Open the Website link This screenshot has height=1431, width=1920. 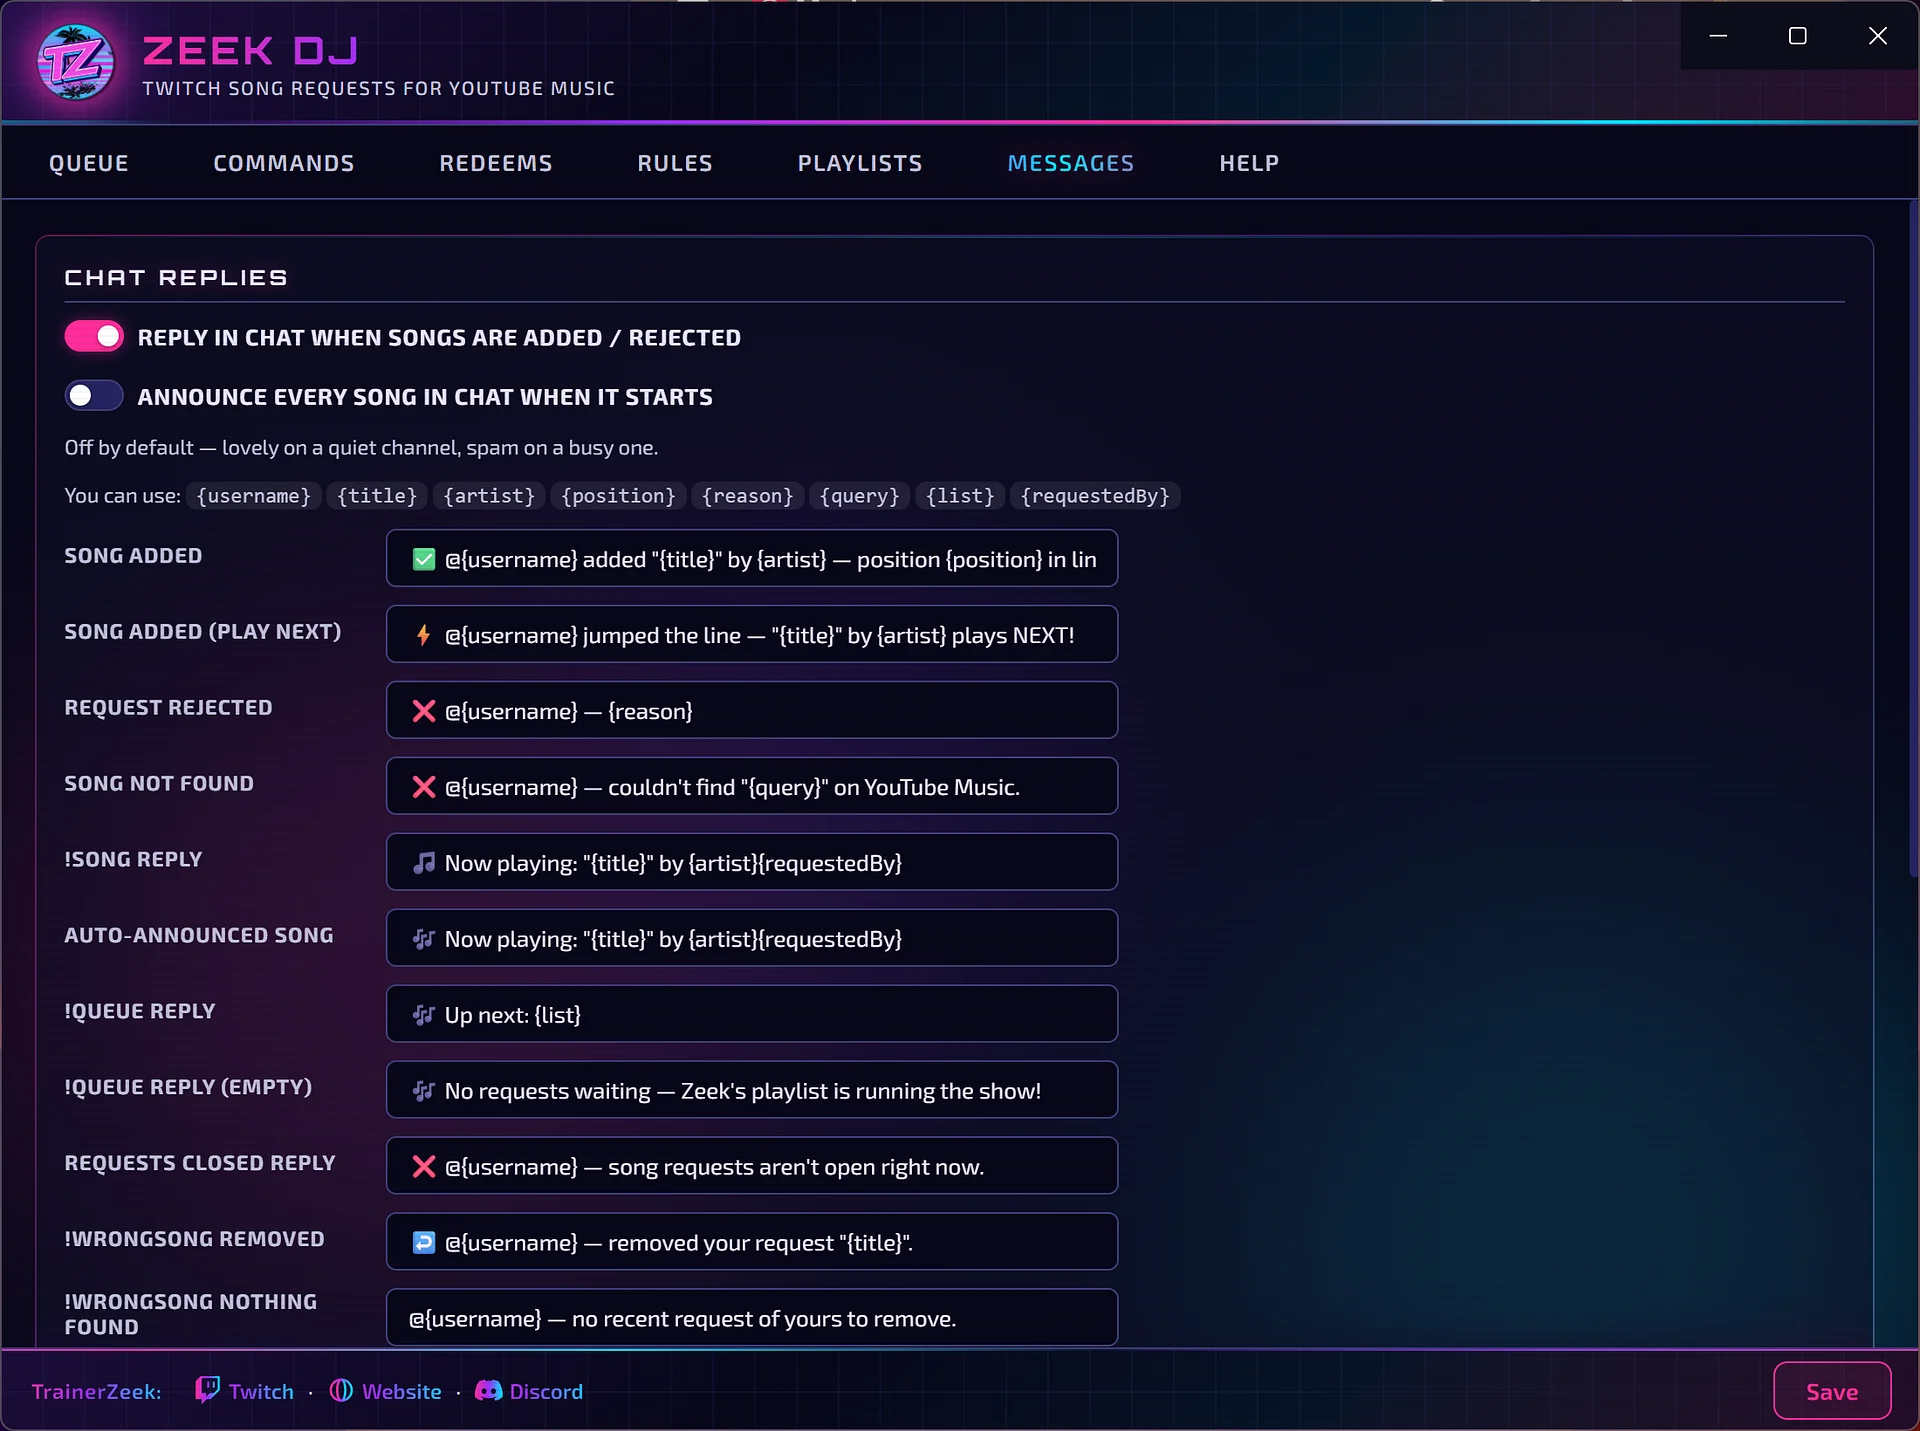click(402, 1391)
